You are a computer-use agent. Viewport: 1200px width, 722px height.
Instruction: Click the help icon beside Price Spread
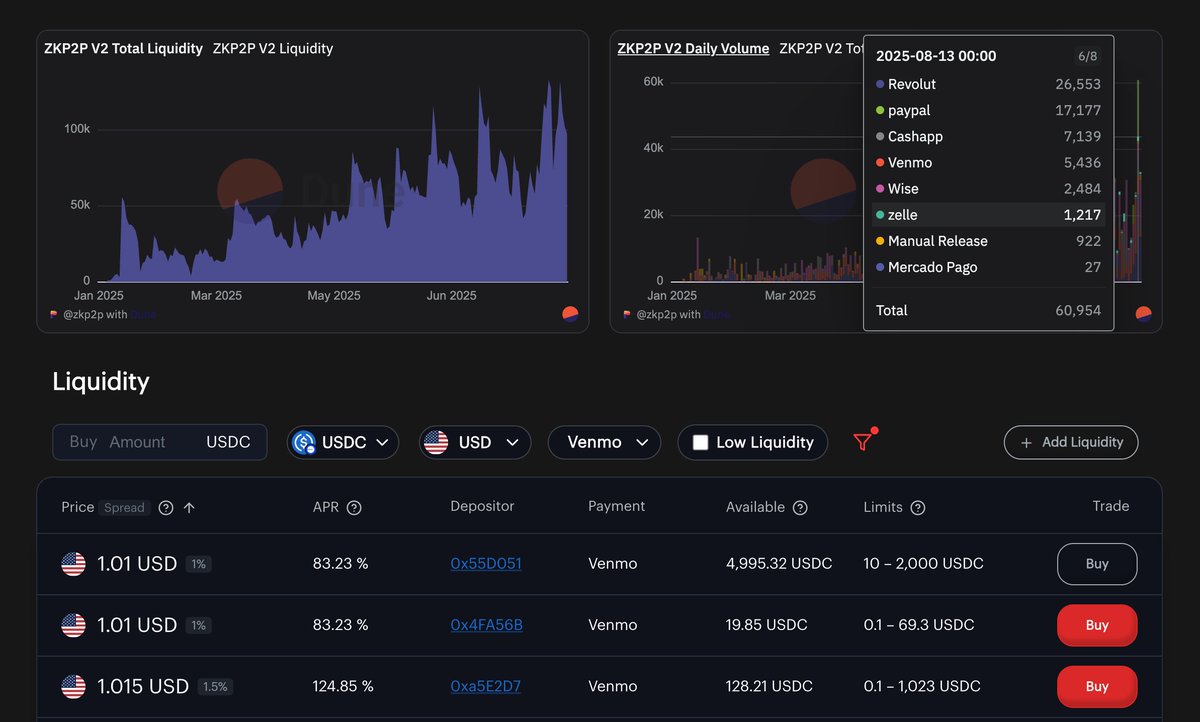coord(166,508)
